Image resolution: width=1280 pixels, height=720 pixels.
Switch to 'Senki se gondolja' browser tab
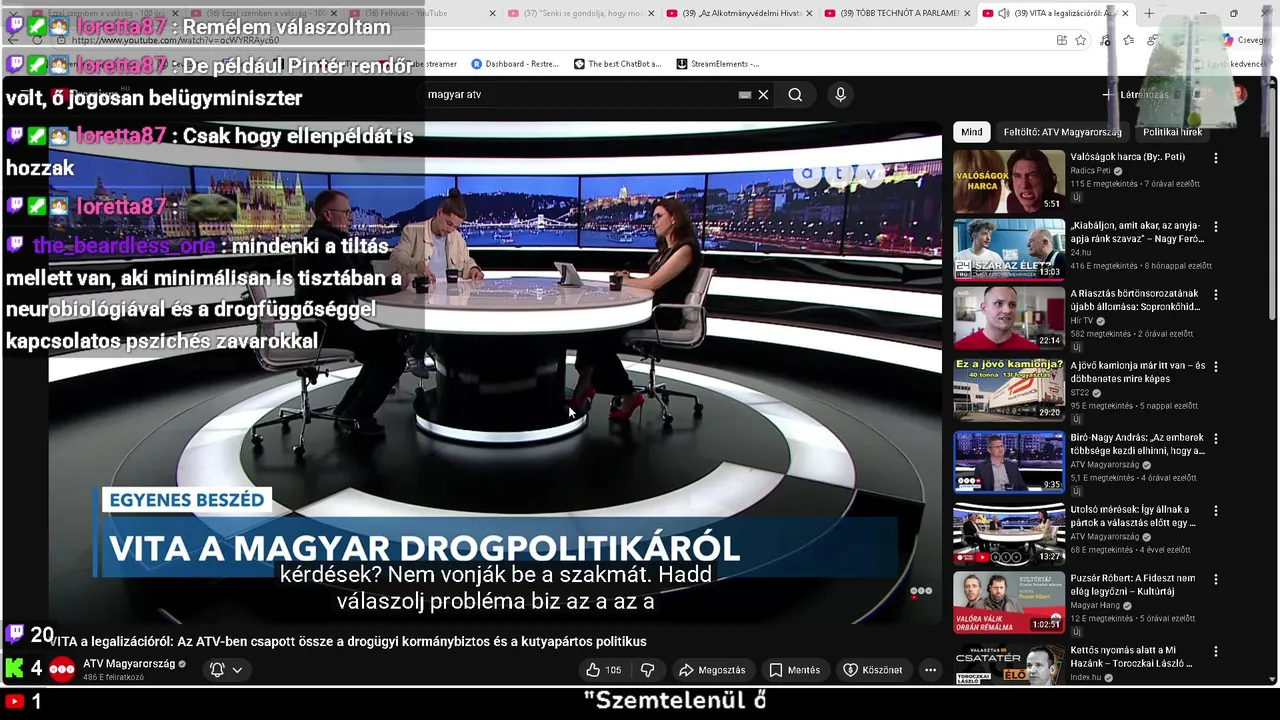[580, 13]
